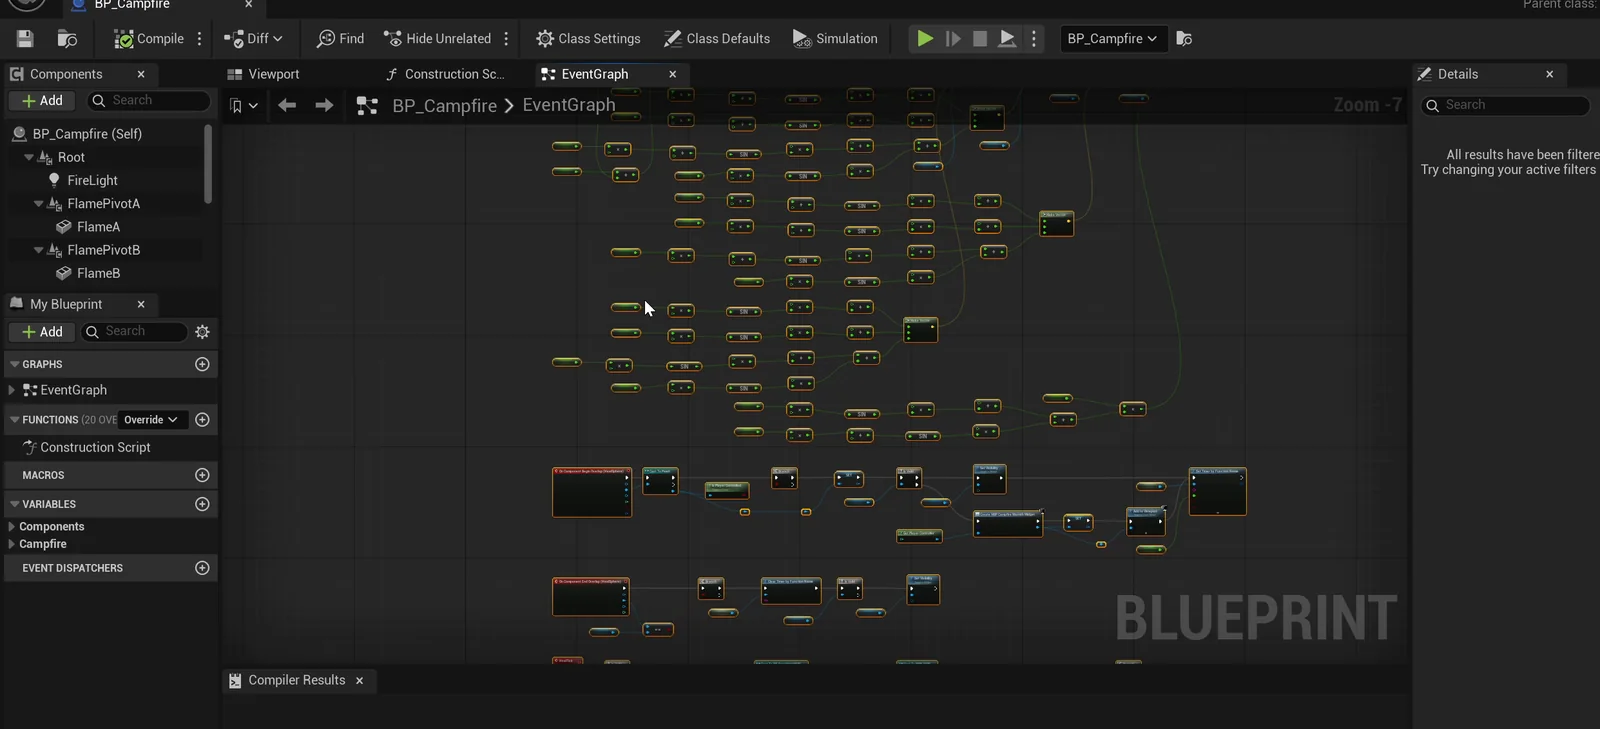Select the FlameA mesh component

[x=98, y=227]
